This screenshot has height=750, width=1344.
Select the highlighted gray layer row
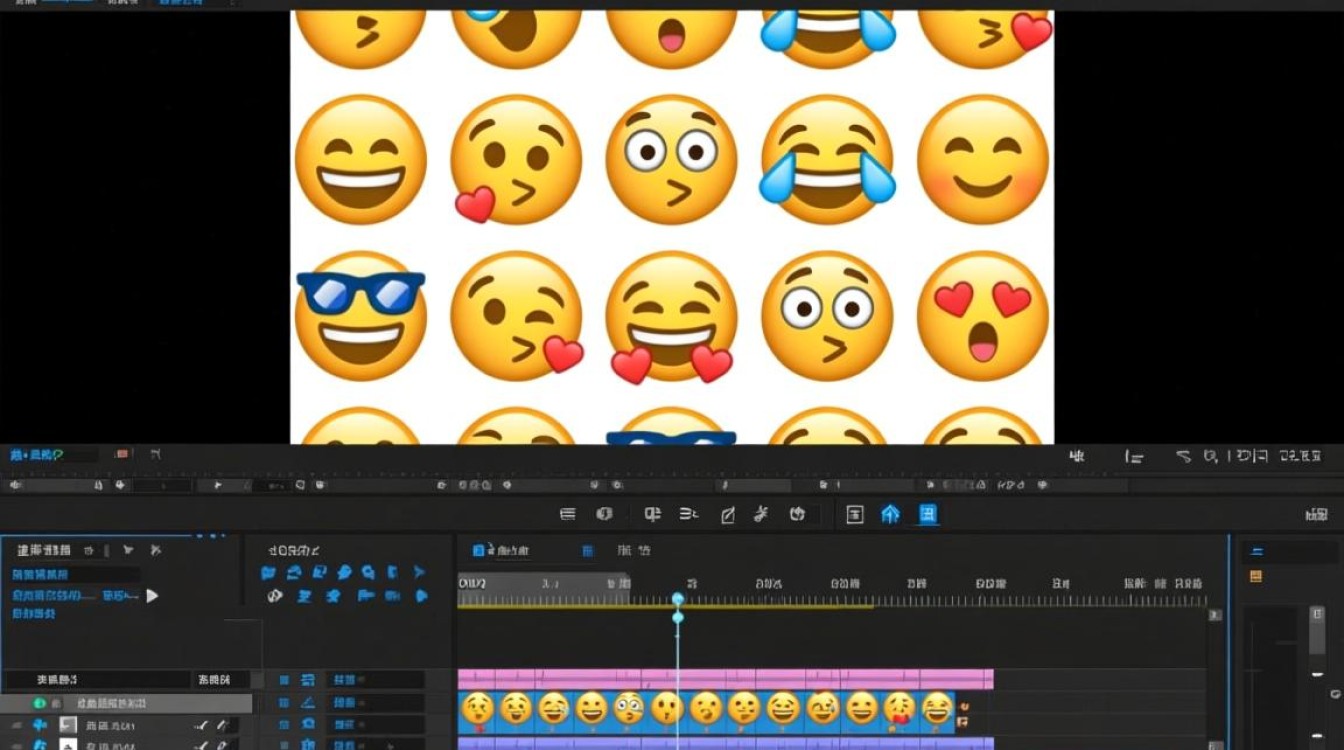pos(126,704)
